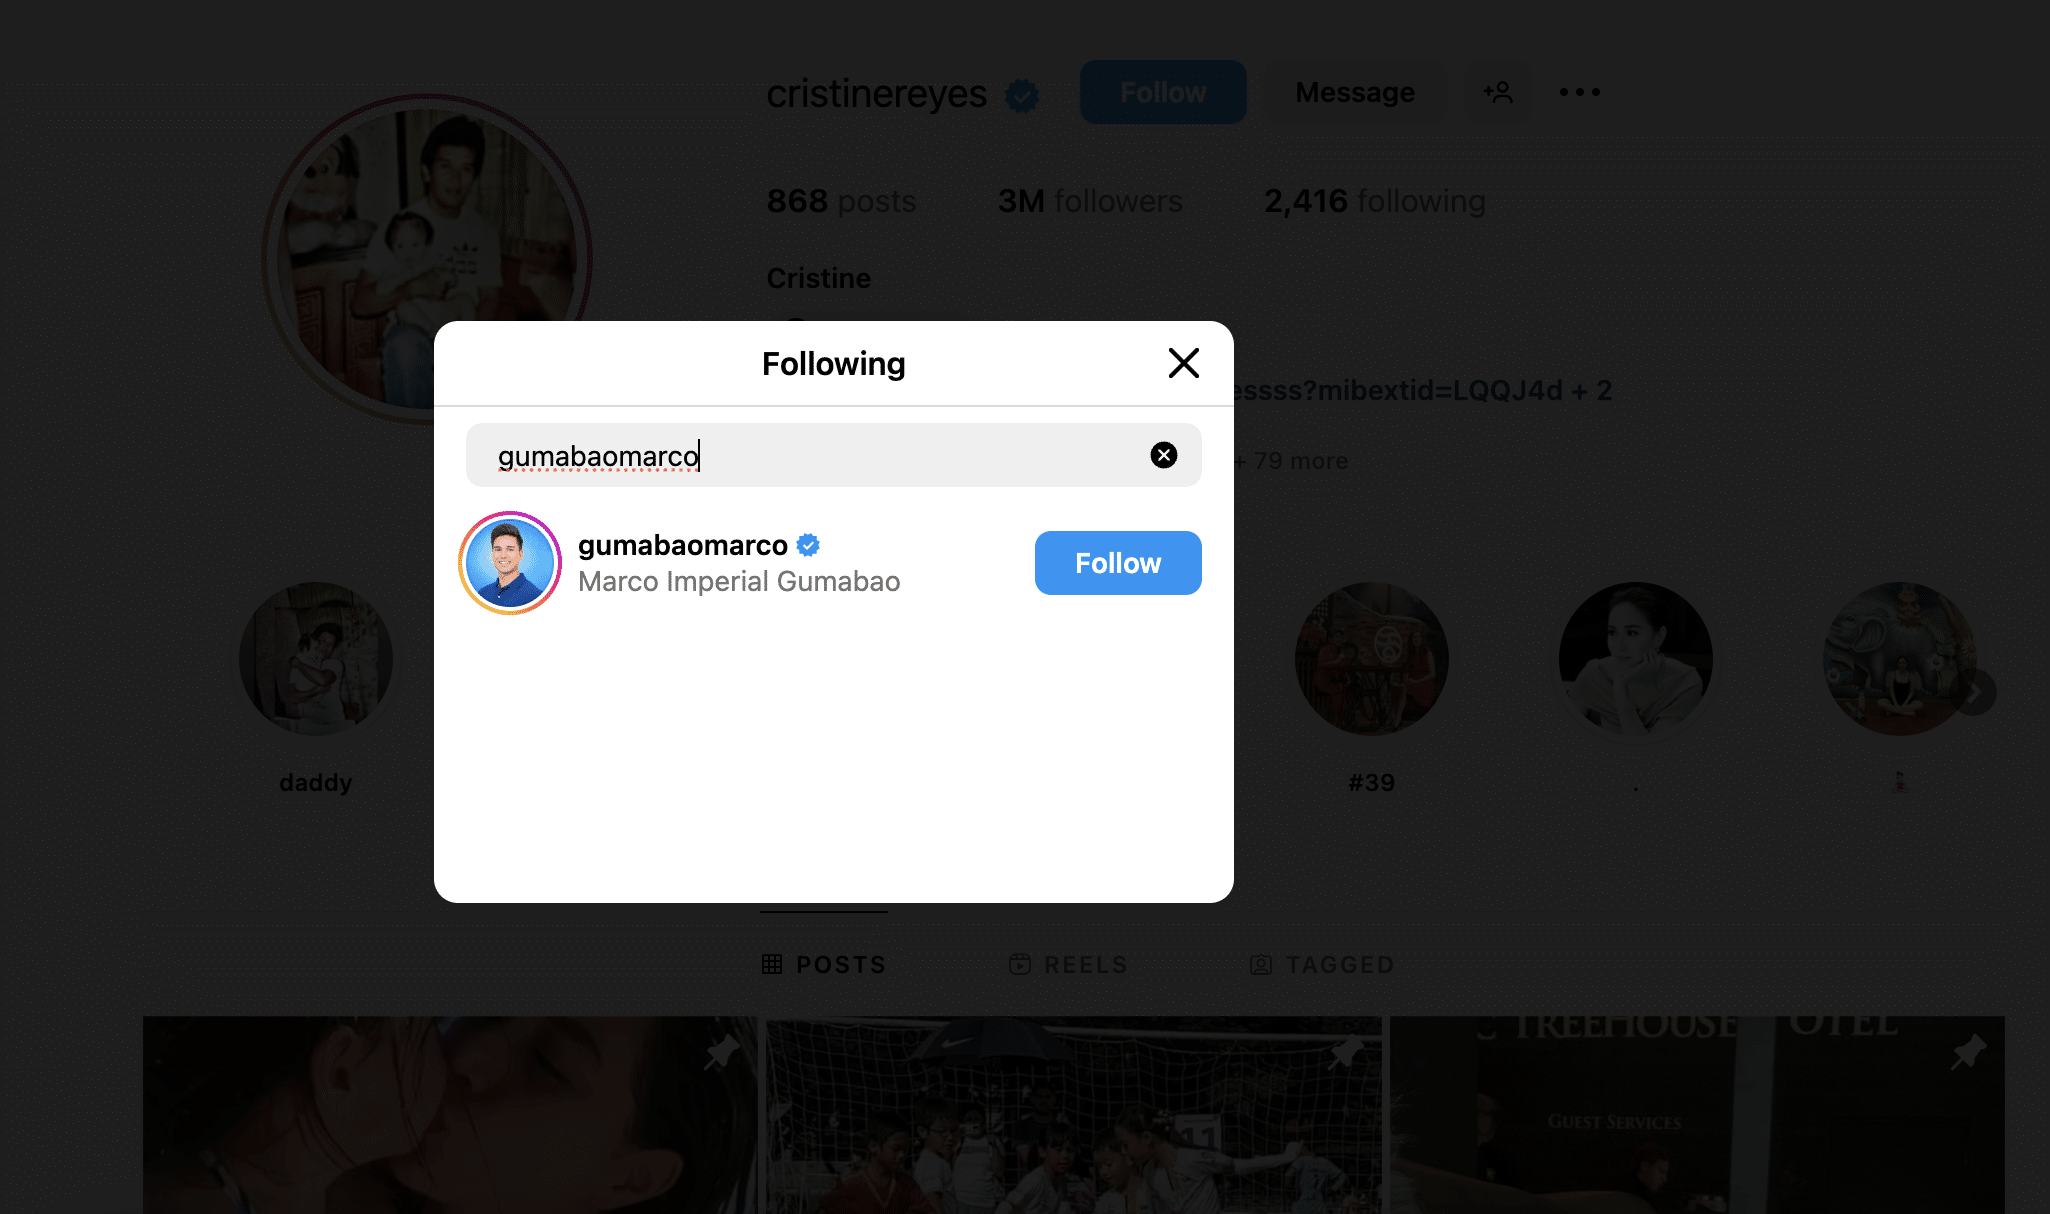Click the suggested people icon button
The width and height of the screenshot is (2050, 1214).
click(1497, 92)
